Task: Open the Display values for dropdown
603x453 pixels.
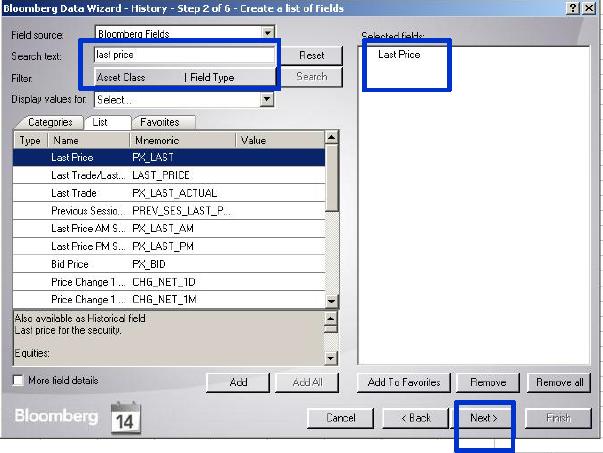Action: tap(267, 100)
